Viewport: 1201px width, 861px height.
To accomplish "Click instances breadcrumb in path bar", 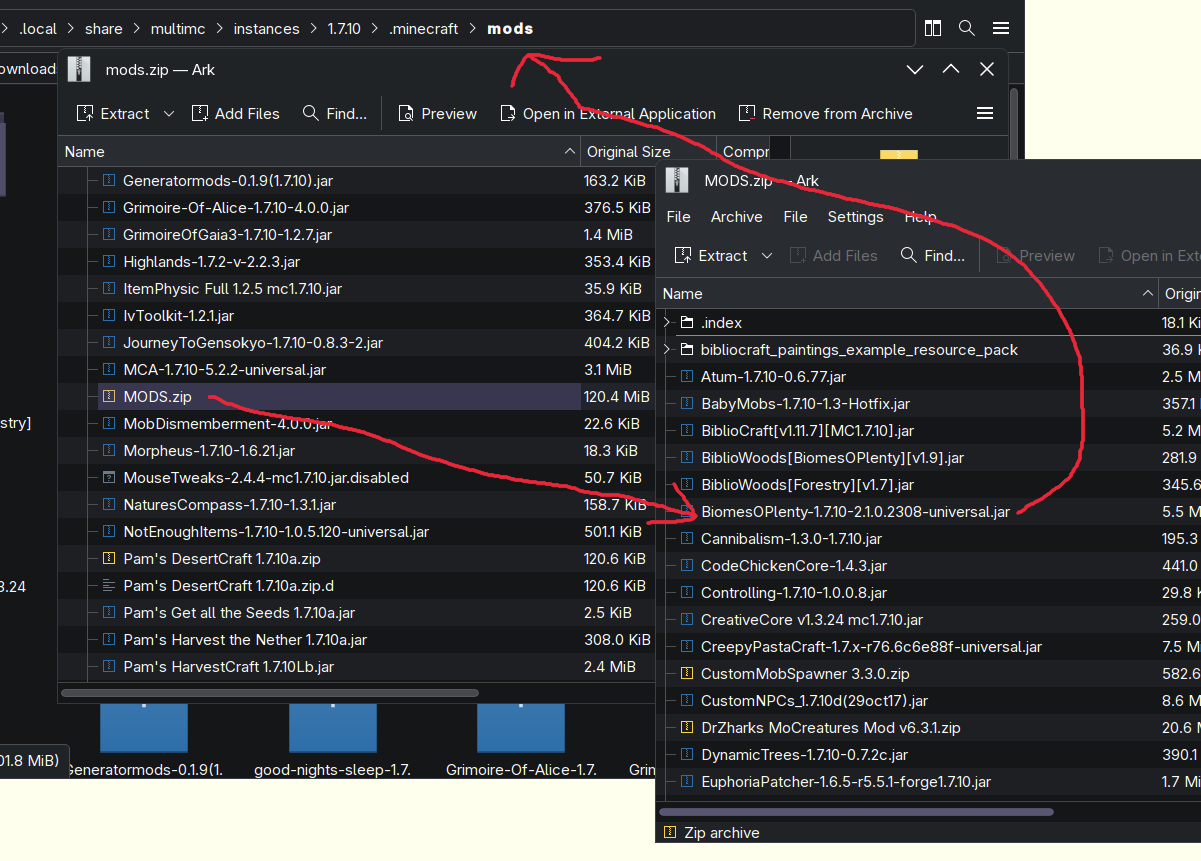I will [266, 29].
